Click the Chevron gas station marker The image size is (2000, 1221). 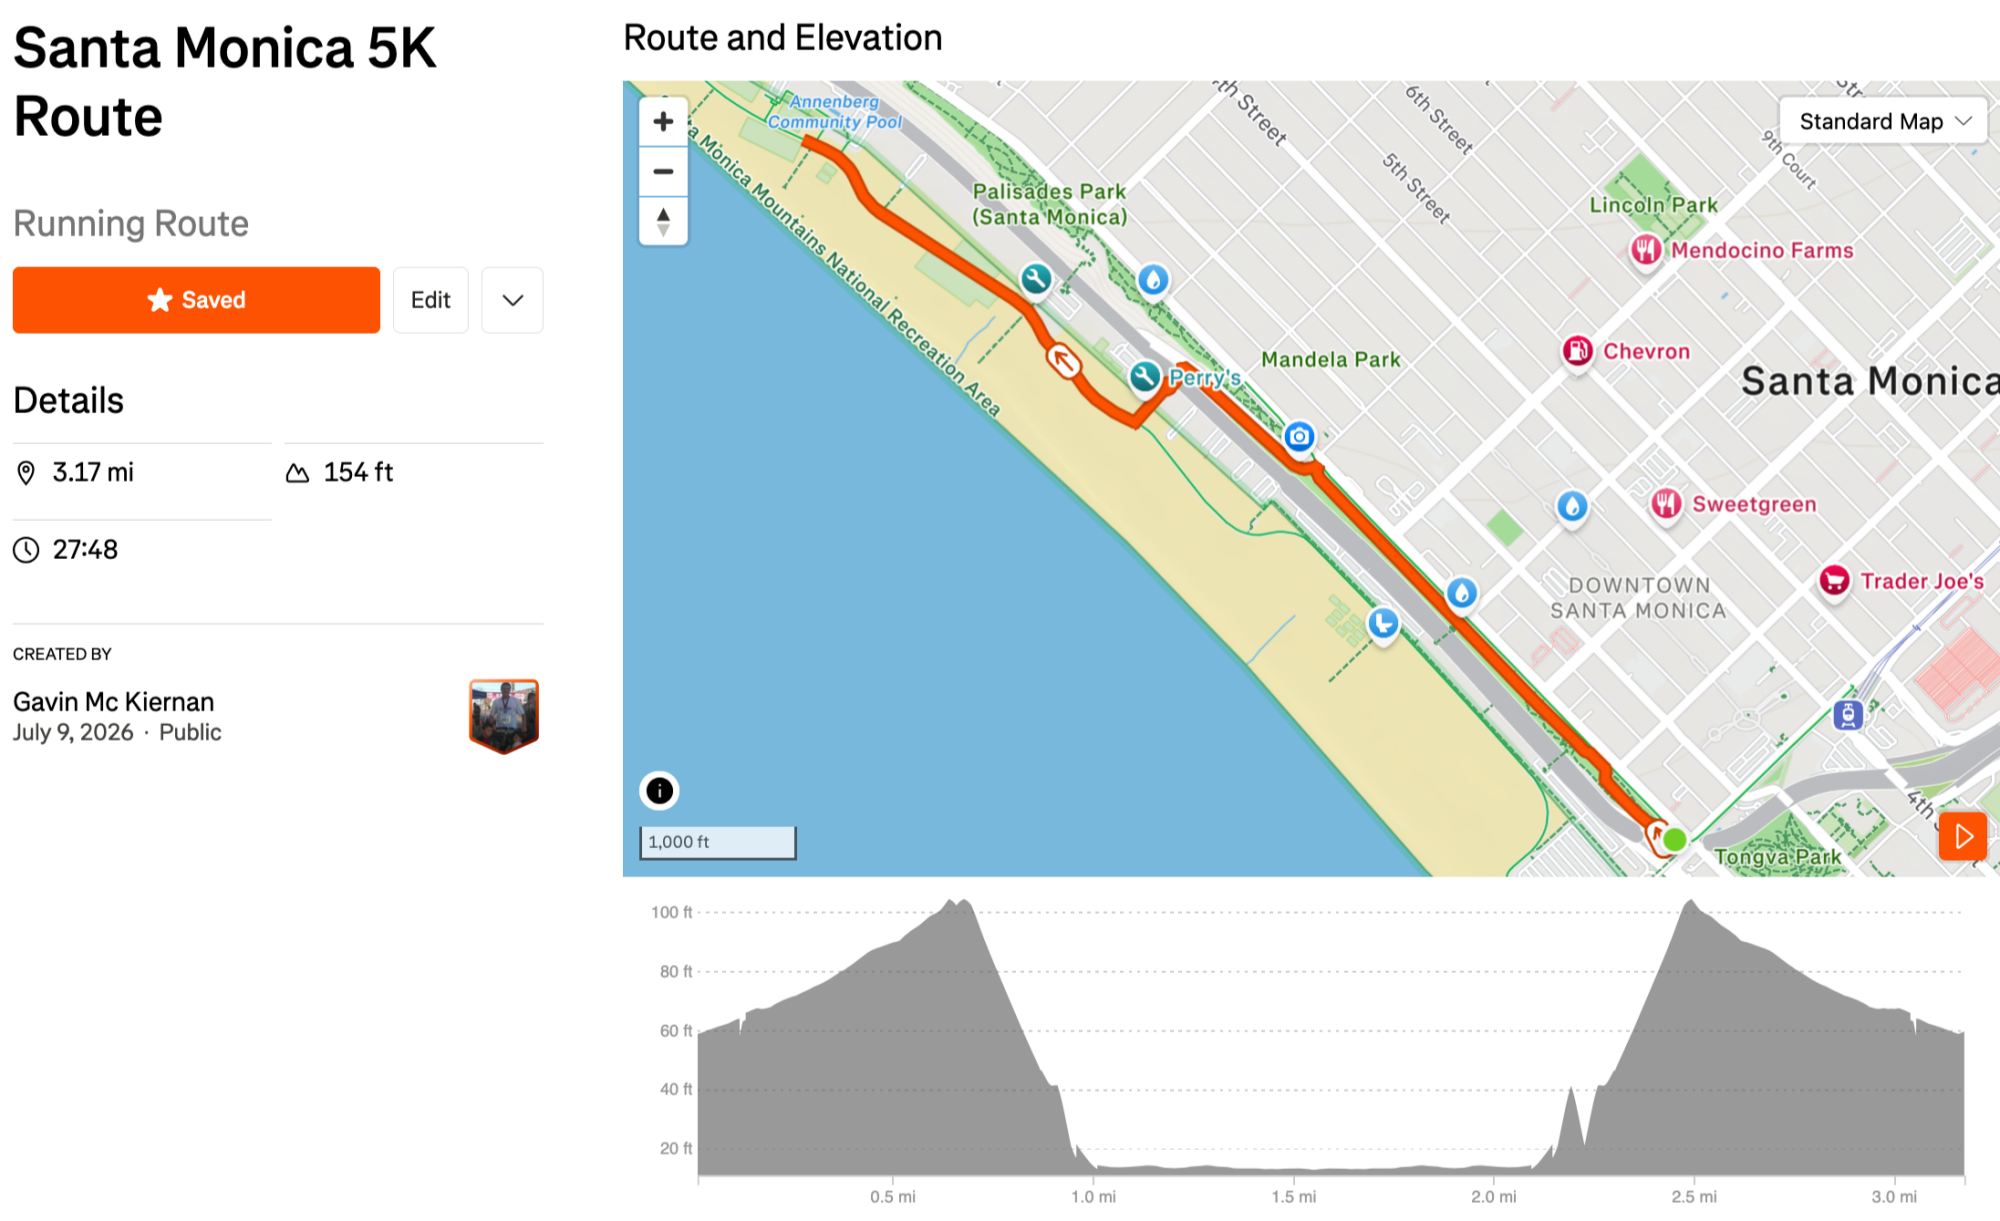coord(1578,351)
